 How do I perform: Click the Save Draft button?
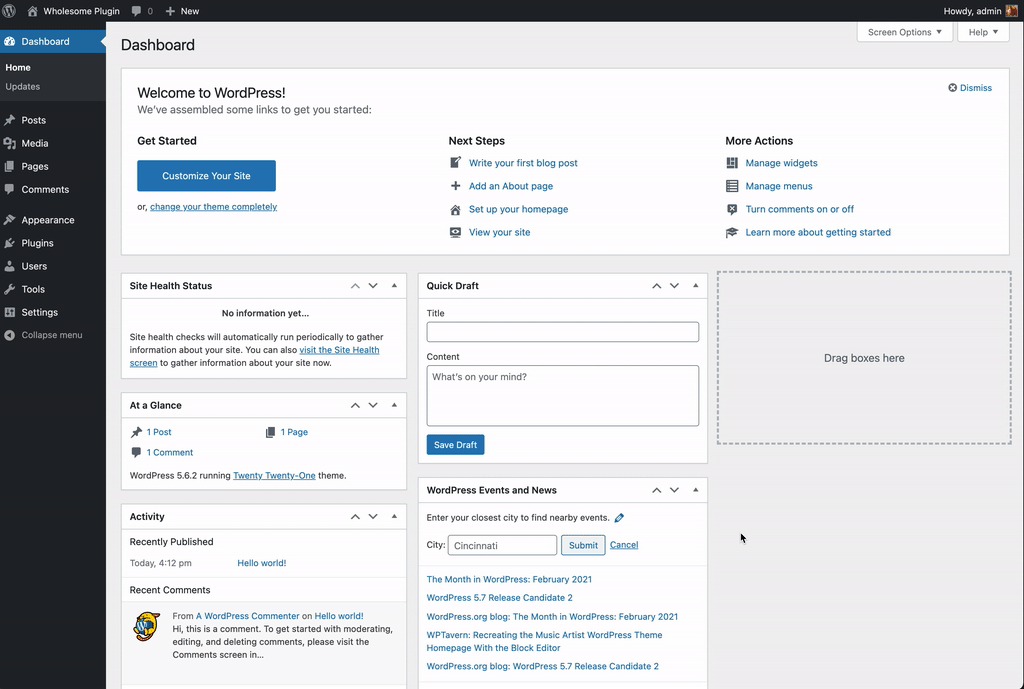(455, 445)
